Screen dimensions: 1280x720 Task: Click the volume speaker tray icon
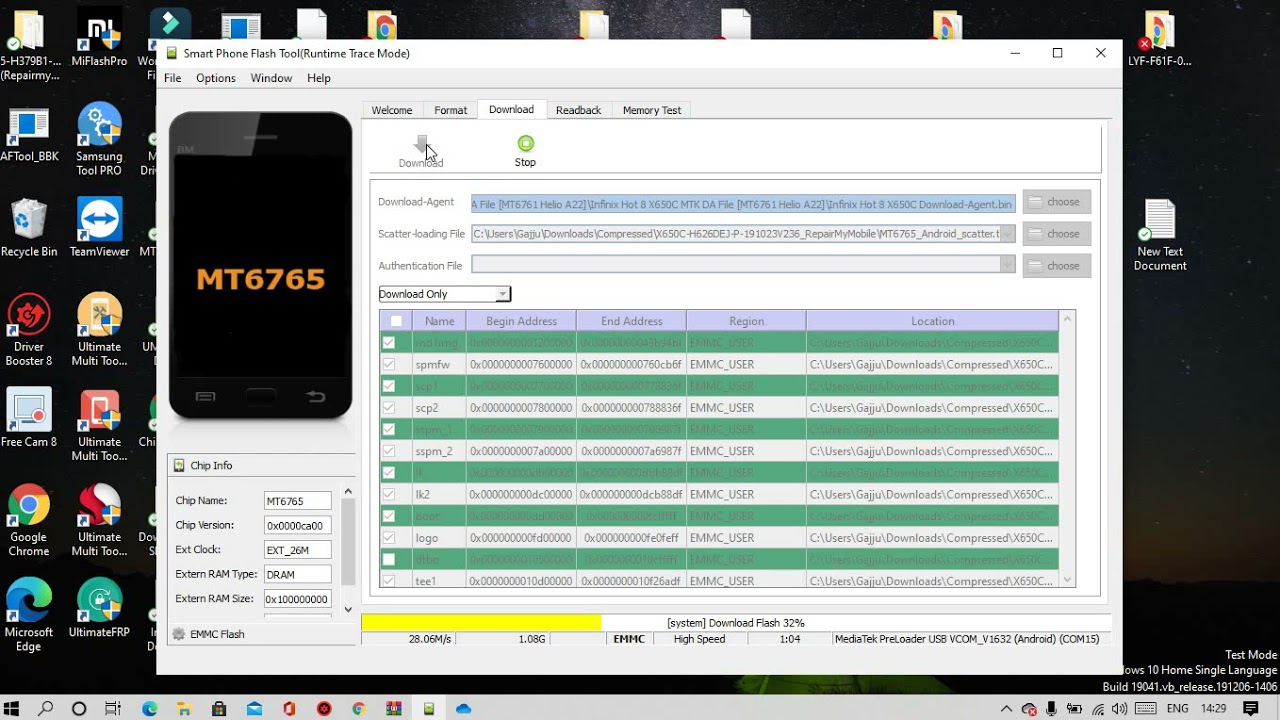(x=1121, y=708)
